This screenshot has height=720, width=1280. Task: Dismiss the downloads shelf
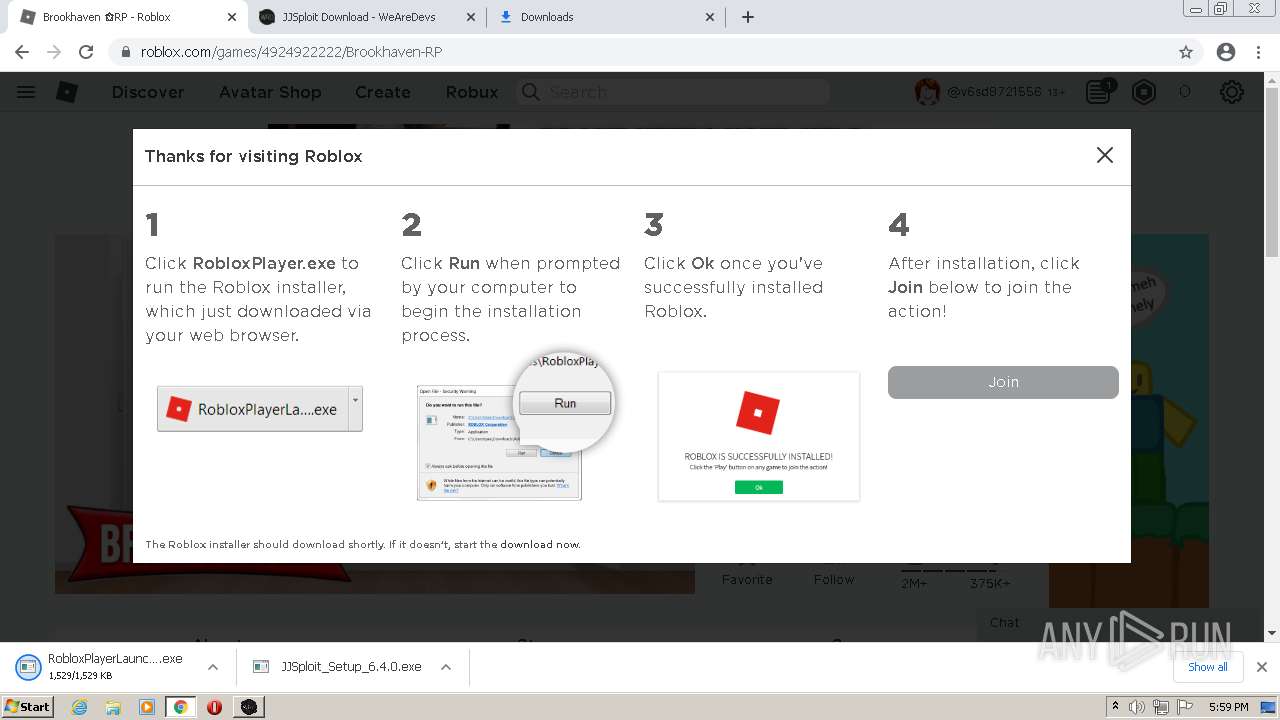point(1262,667)
